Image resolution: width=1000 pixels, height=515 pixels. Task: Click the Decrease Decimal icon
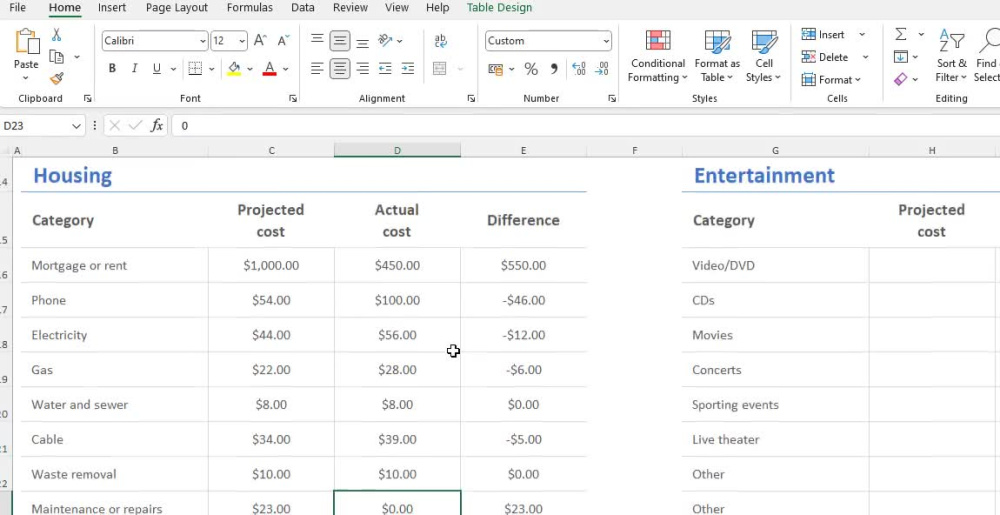coord(601,69)
